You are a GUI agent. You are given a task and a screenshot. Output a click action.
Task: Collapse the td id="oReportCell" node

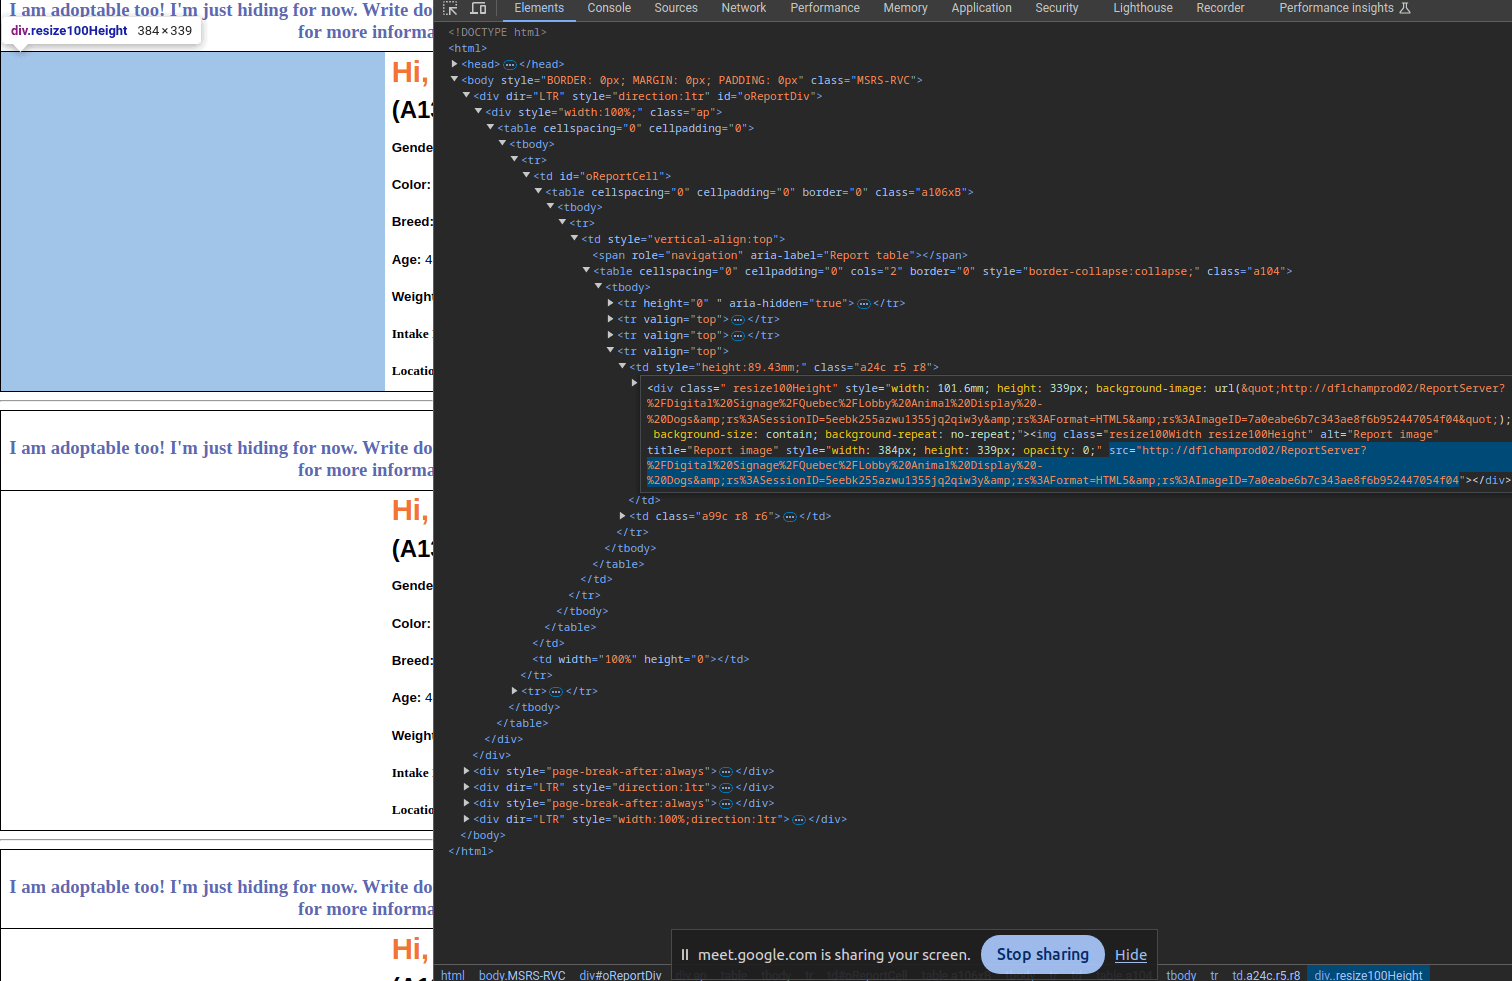(527, 176)
